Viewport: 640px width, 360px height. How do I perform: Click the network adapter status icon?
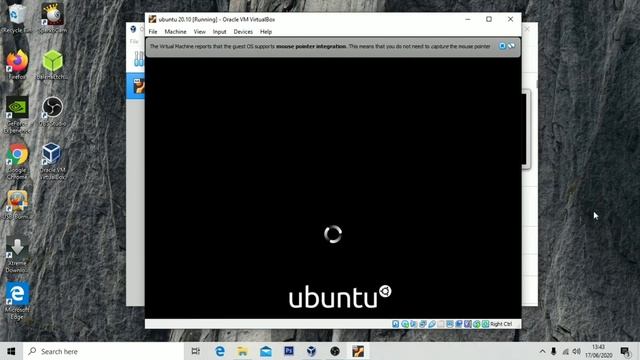coord(423,324)
